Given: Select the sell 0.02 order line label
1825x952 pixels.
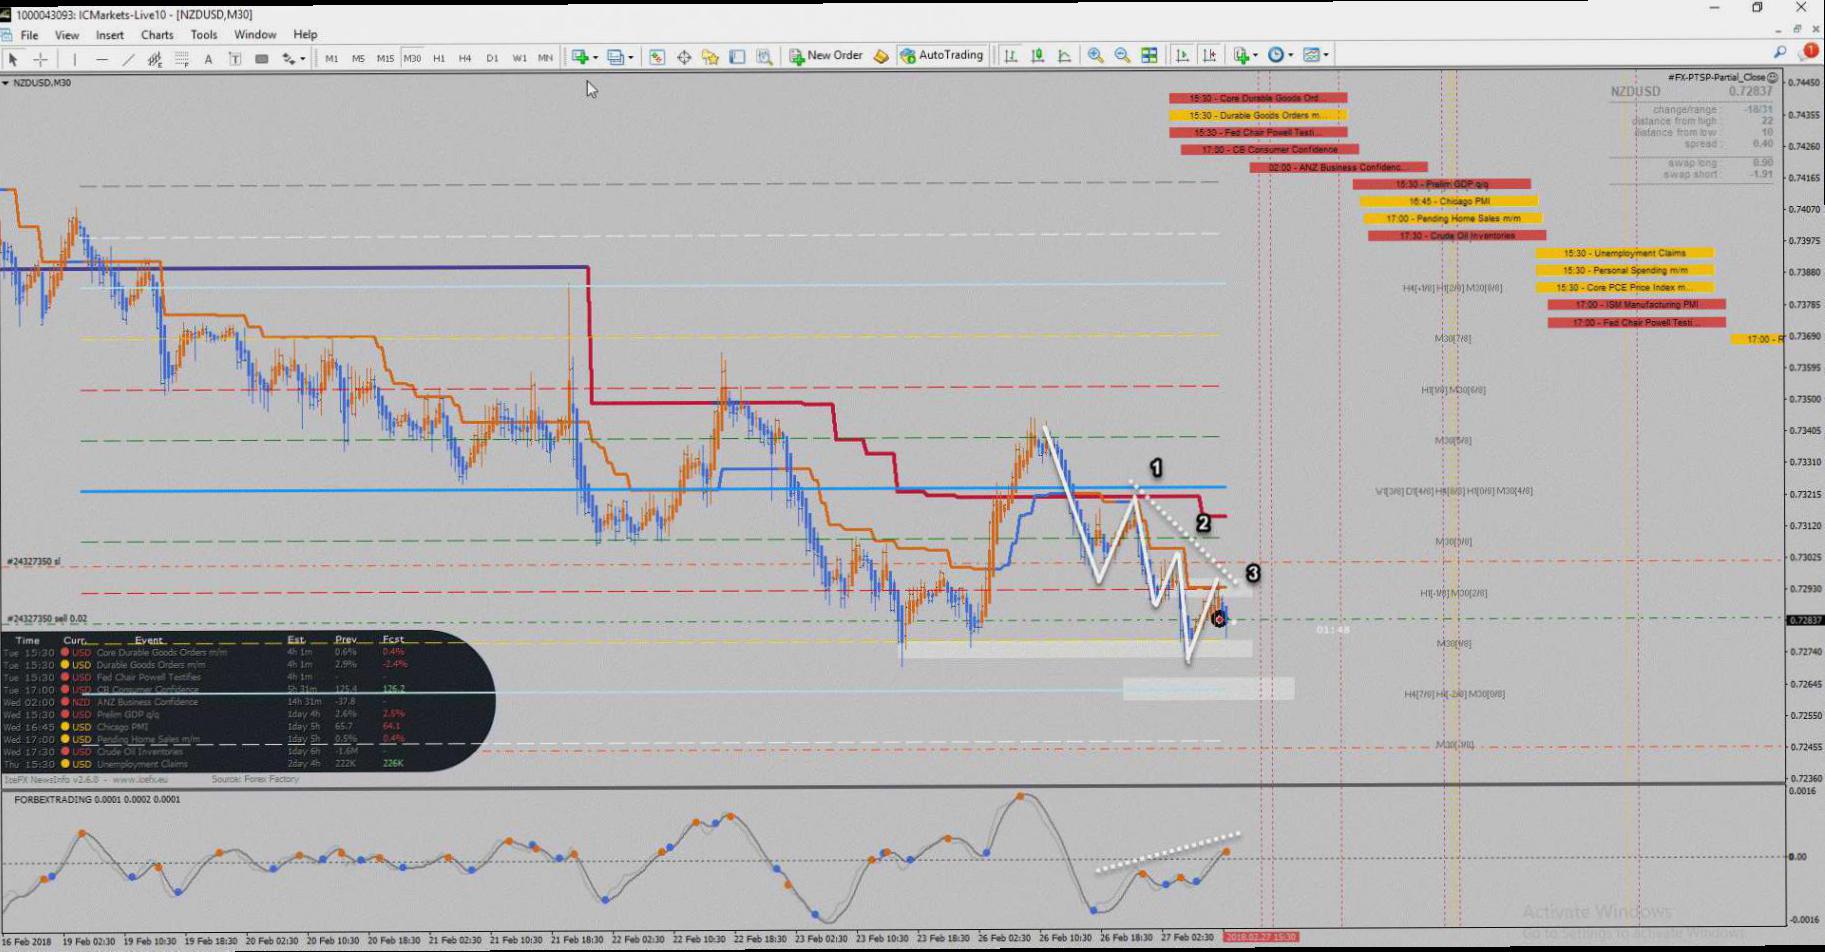Looking at the screenshot, I should pos(47,619).
